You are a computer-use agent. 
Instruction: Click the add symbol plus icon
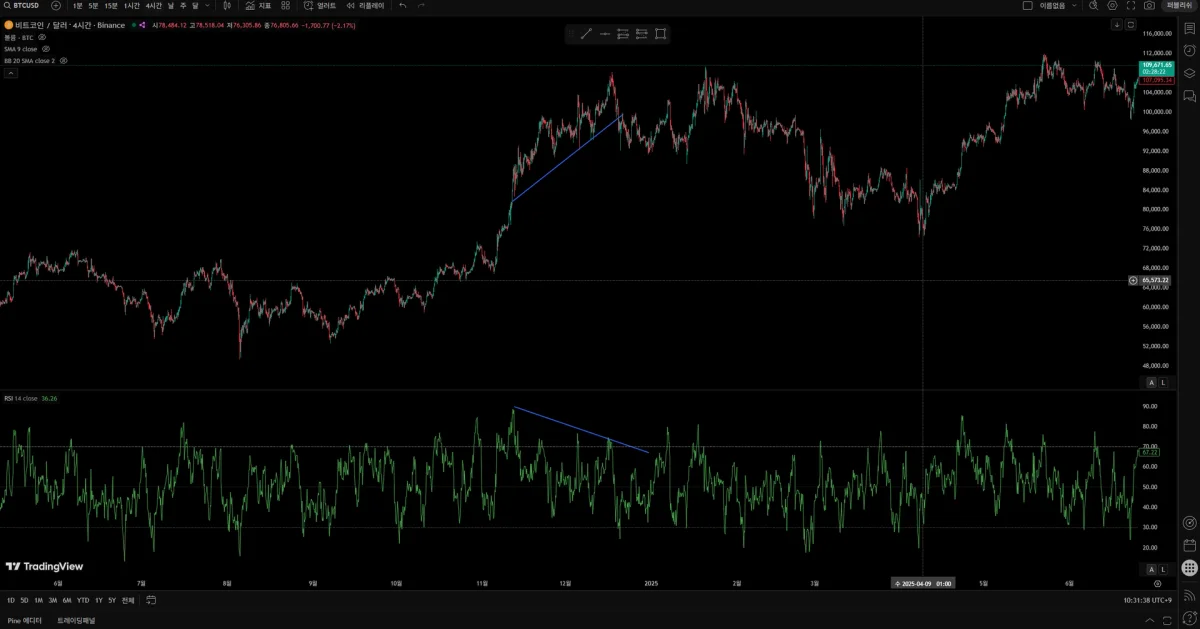[x=56, y=5]
